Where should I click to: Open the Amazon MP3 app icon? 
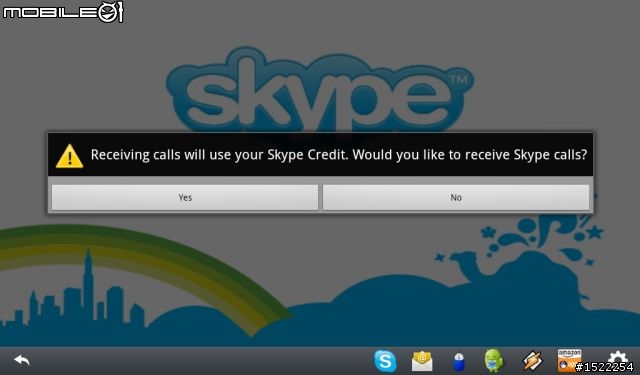(569, 361)
